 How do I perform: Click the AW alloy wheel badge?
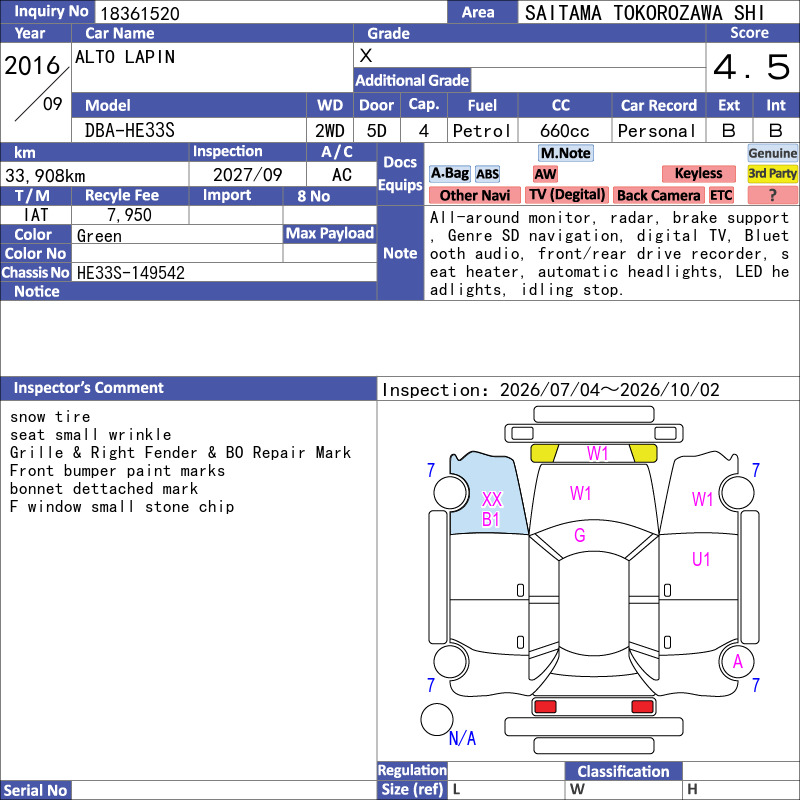[x=545, y=174]
